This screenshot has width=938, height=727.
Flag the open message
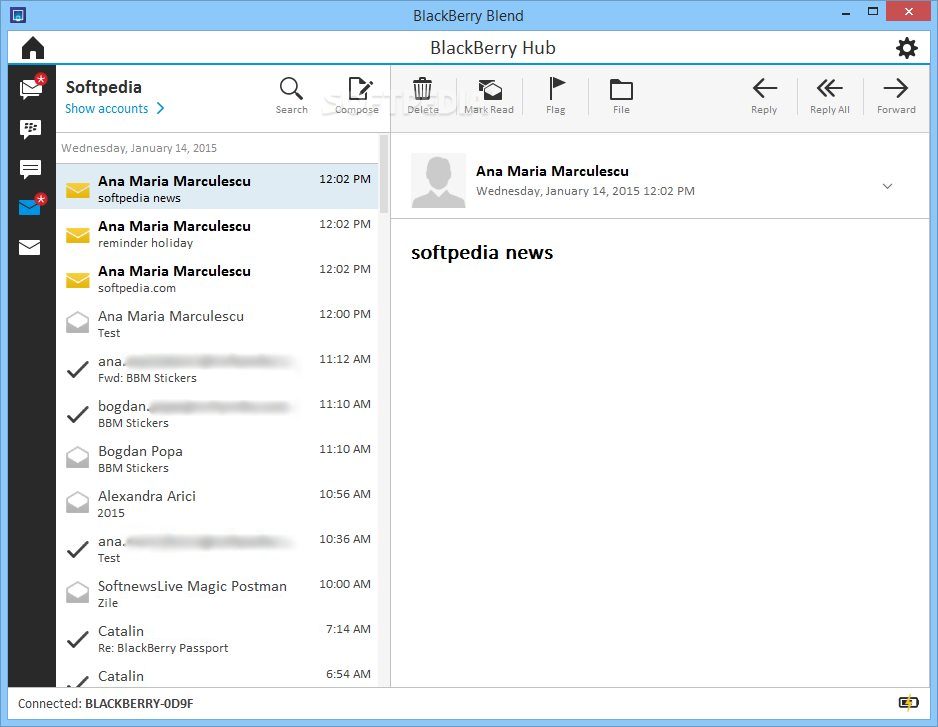pos(556,96)
